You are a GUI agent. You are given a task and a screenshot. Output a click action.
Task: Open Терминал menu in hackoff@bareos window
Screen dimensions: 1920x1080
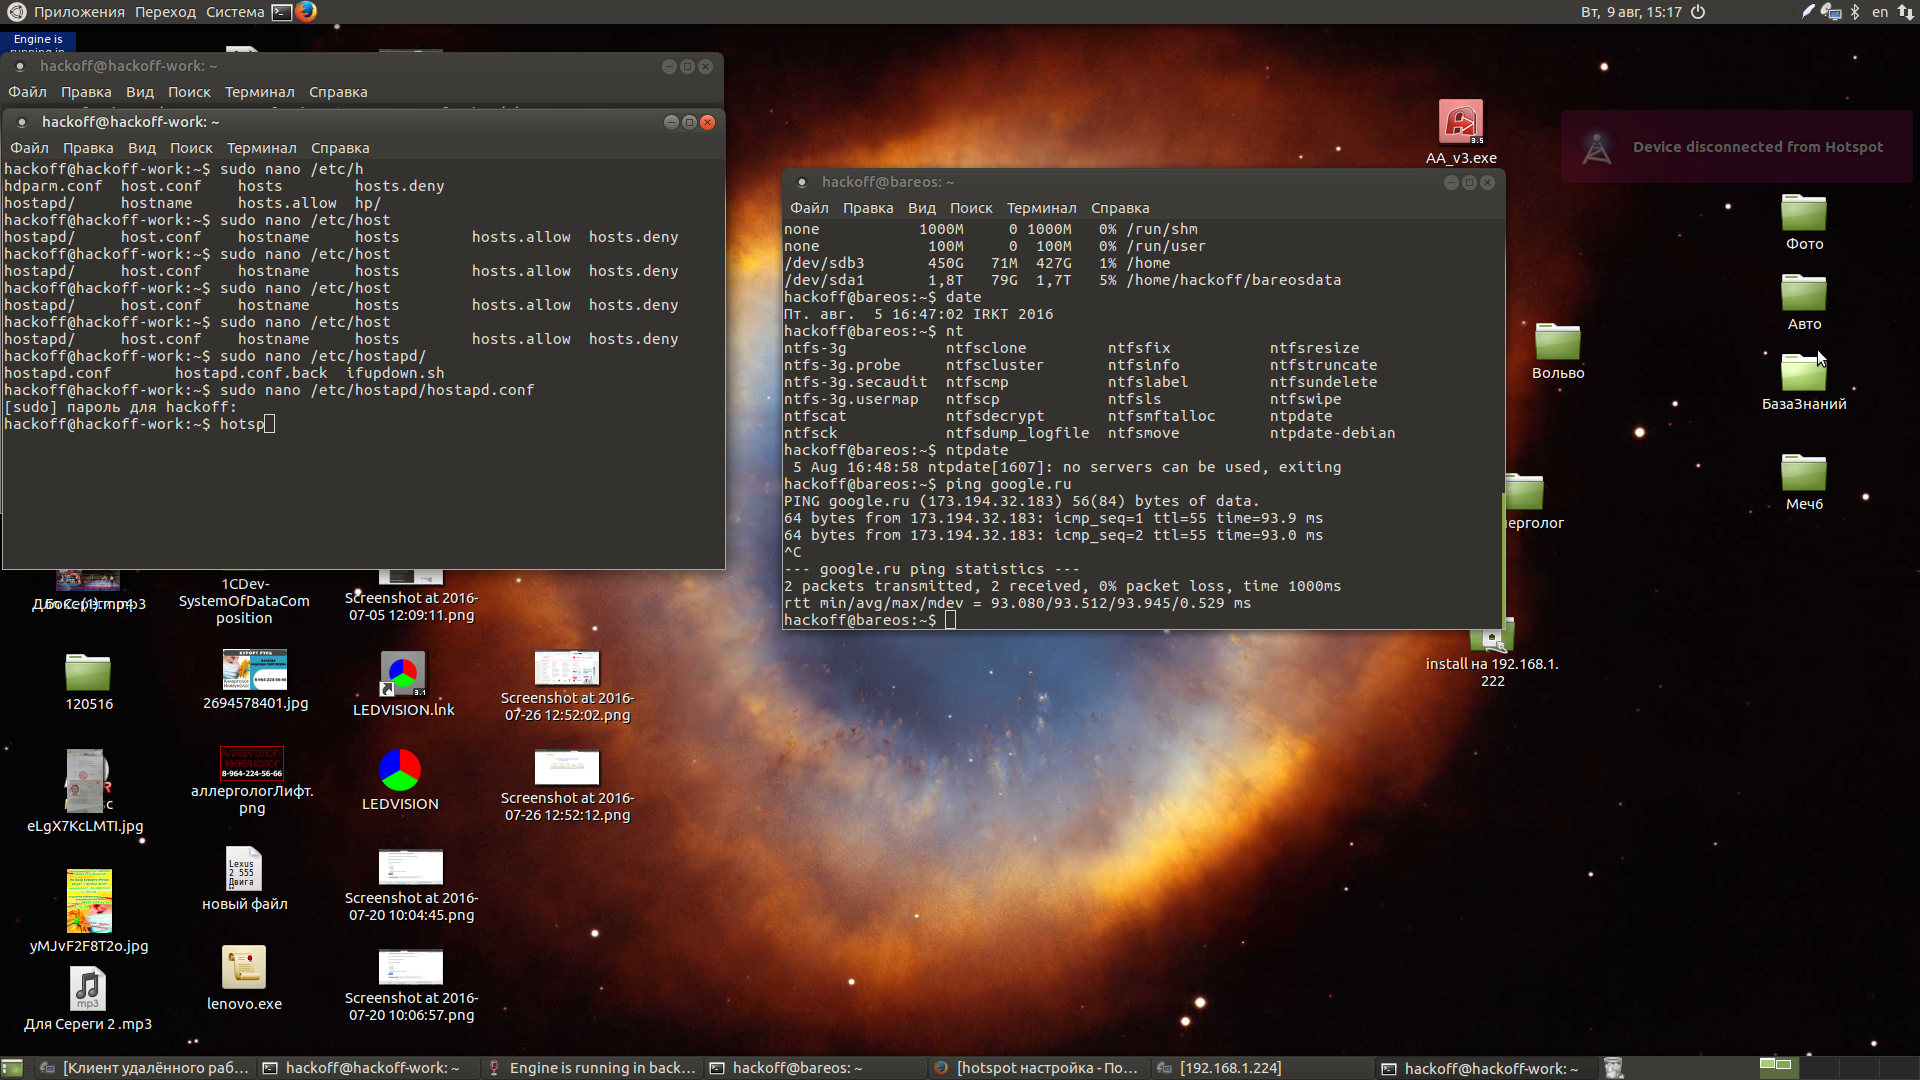click(1041, 208)
